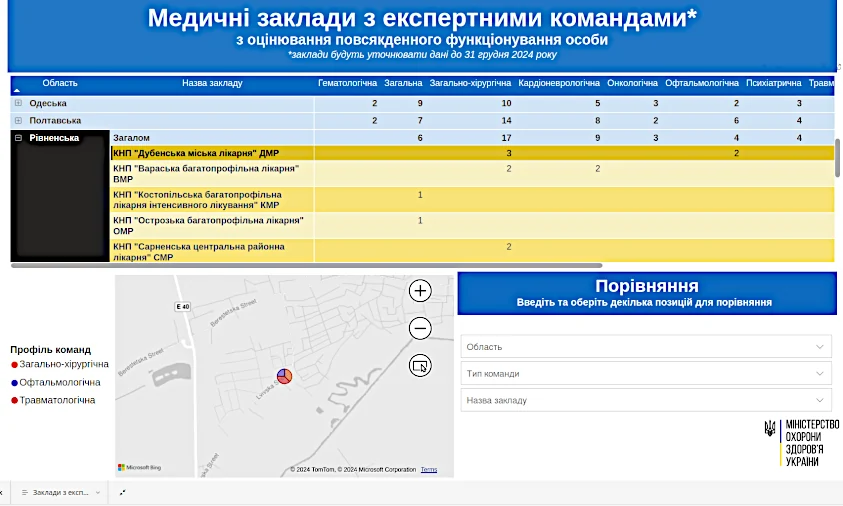843x506 pixels.
Task: Click value 10 in the Одеська row
Action: click(506, 103)
